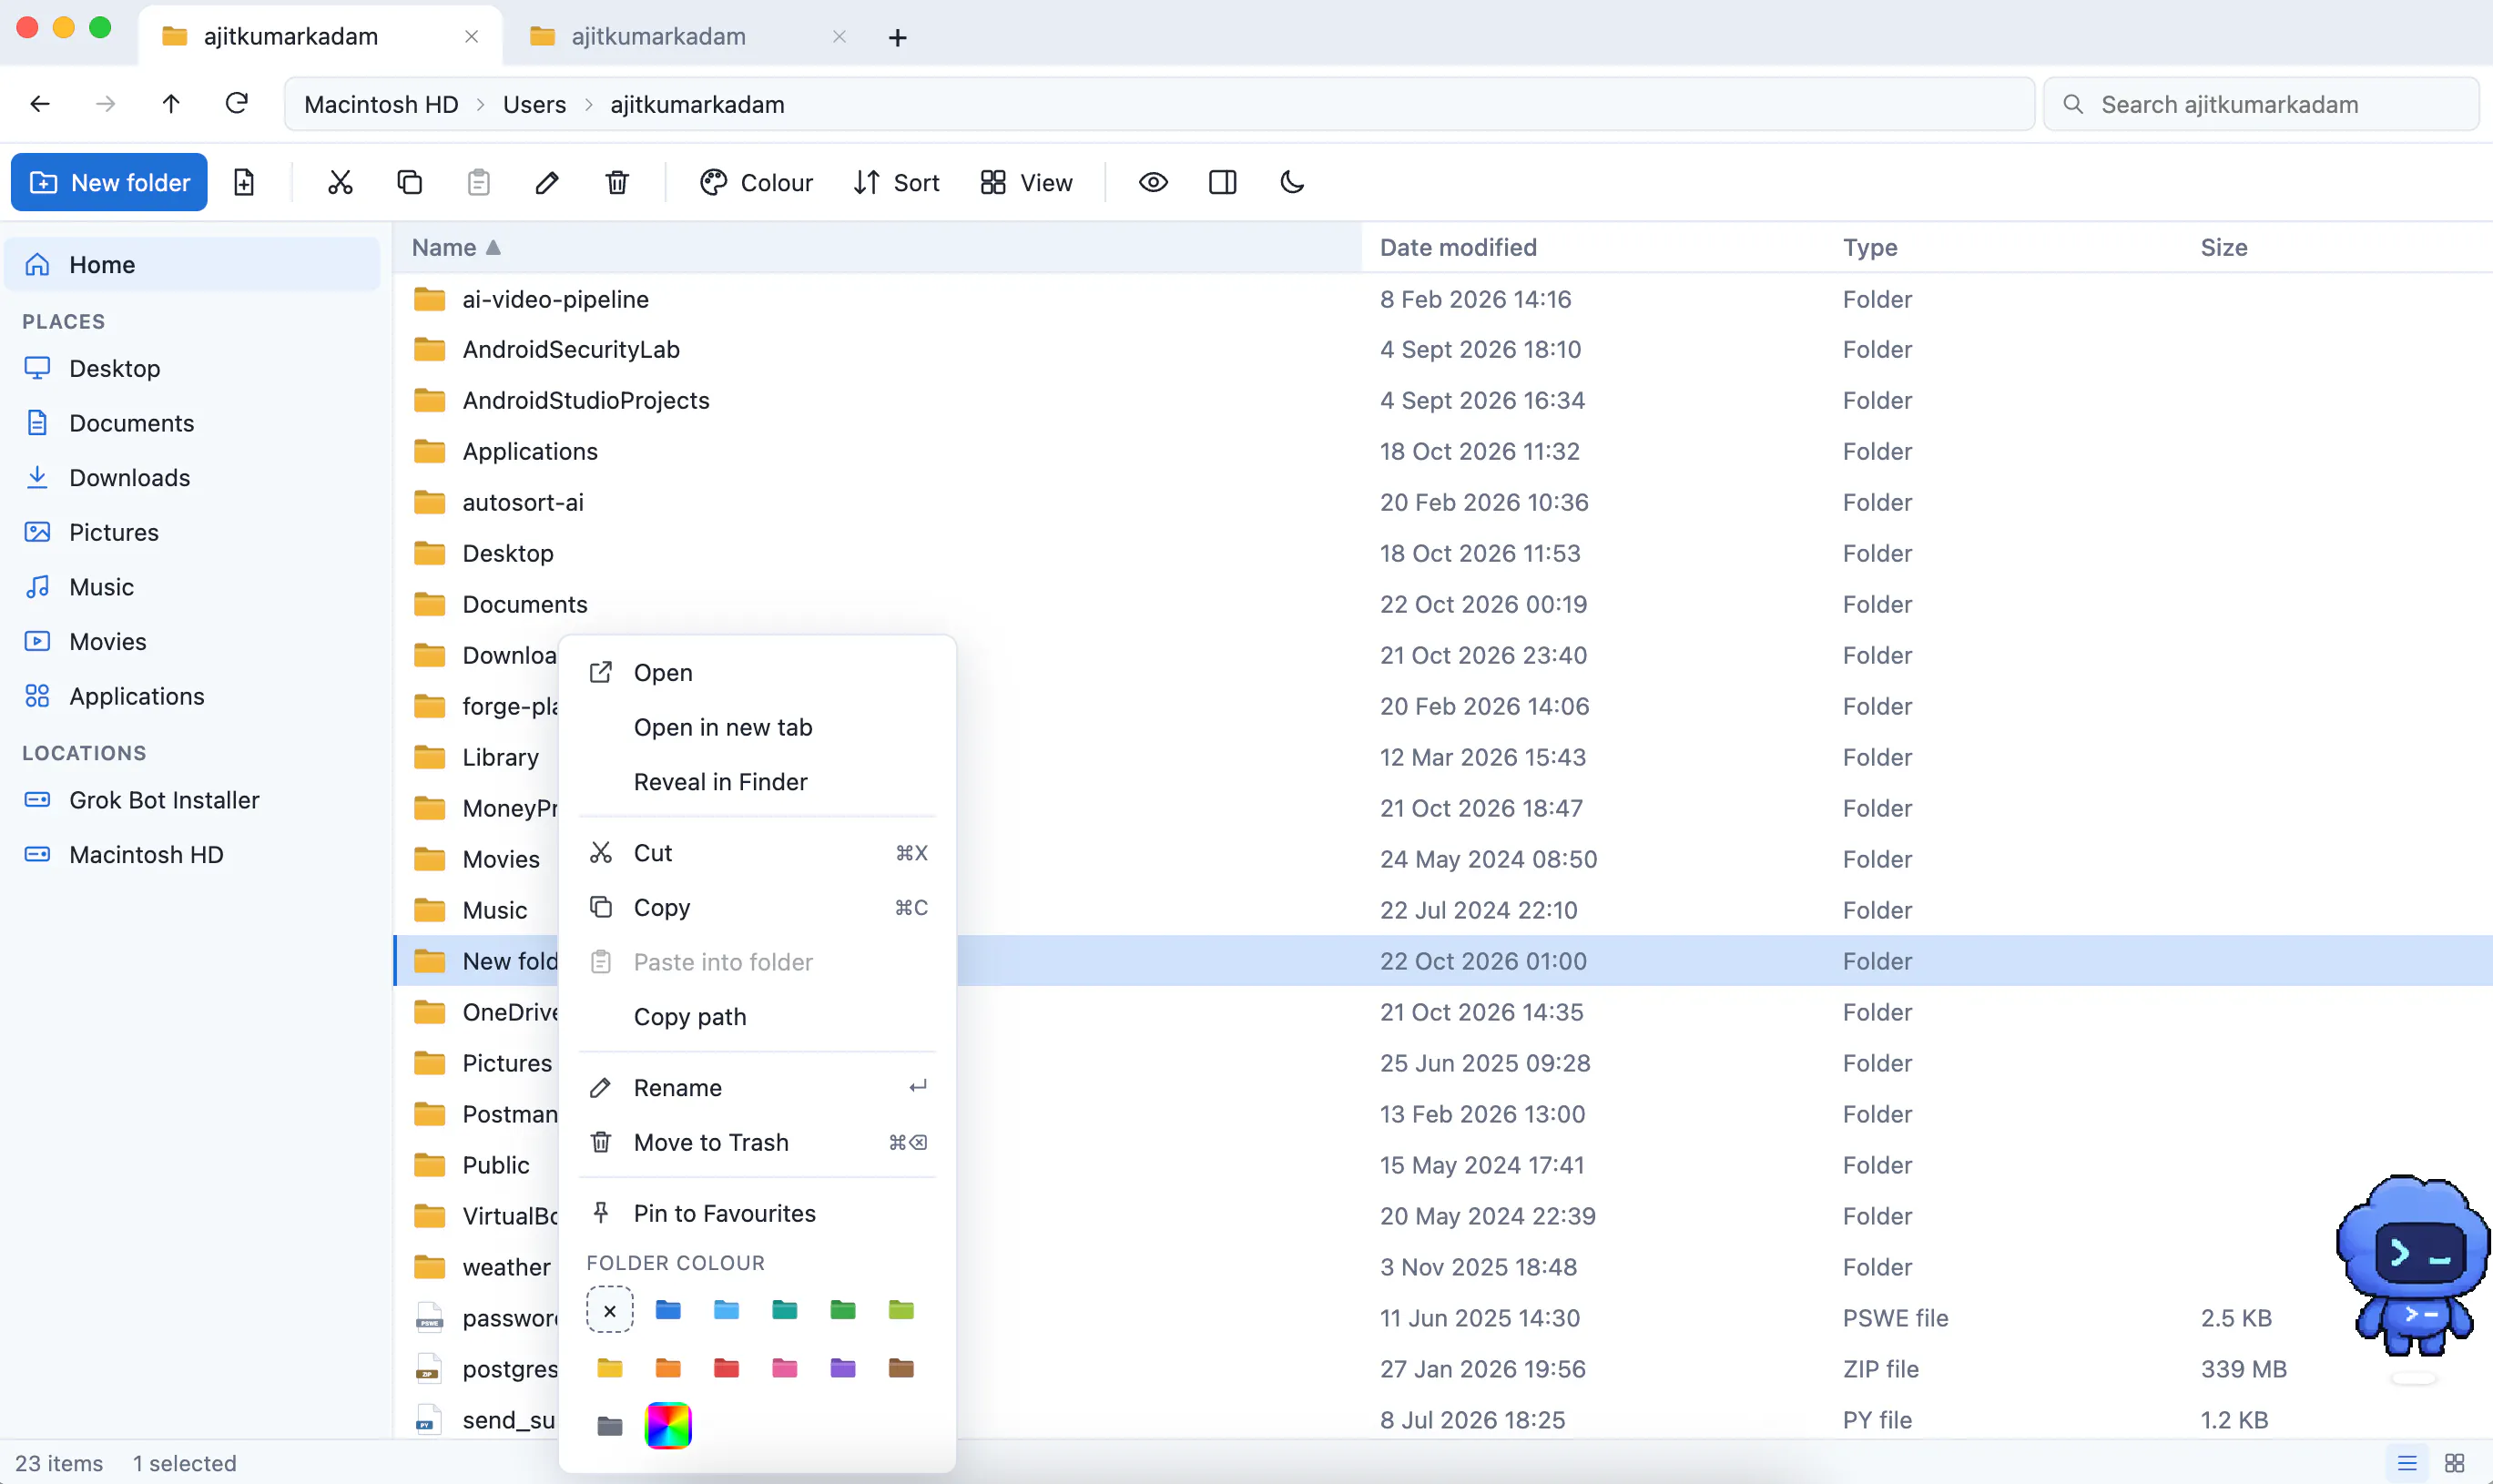Screen dimensions: 2493x1484
Task: Click the Trash icon in toolbar
Action: (x=617, y=182)
